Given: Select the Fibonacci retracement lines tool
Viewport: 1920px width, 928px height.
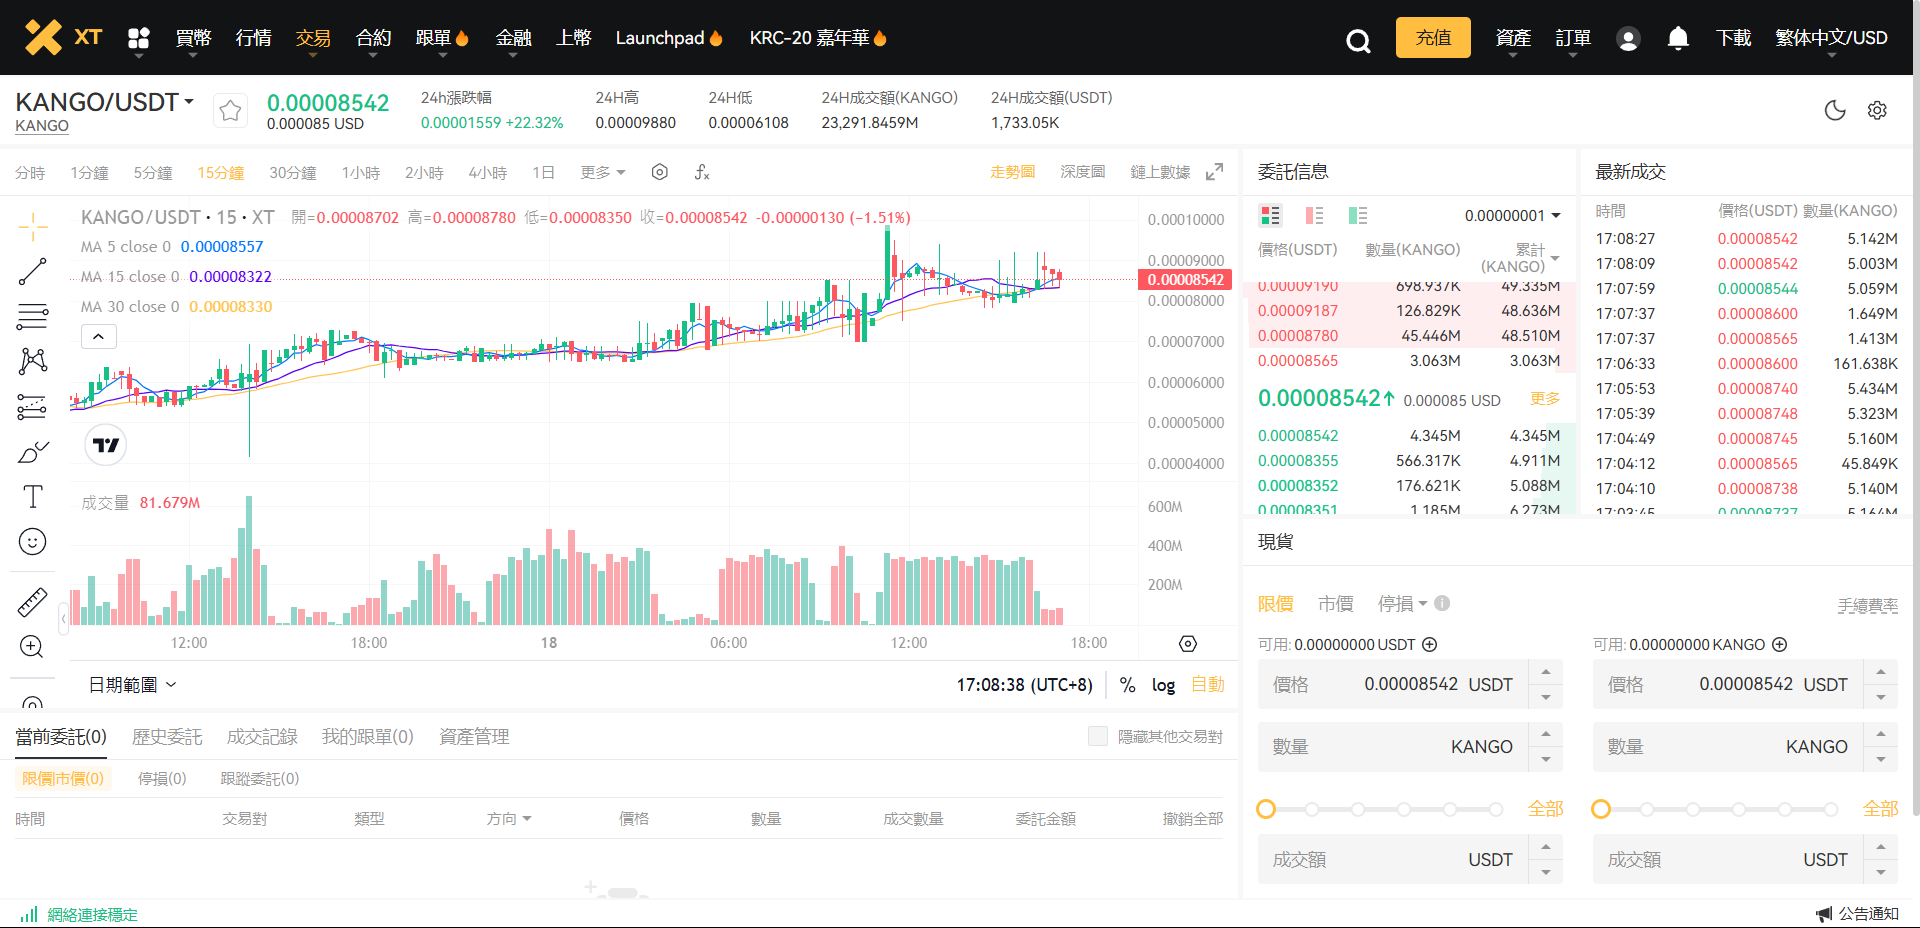Looking at the screenshot, I should (33, 317).
